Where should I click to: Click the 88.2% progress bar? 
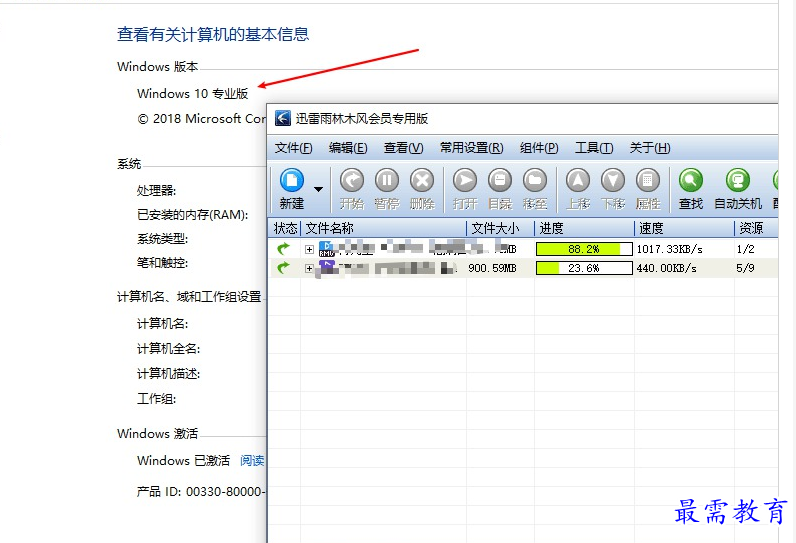click(x=584, y=249)
